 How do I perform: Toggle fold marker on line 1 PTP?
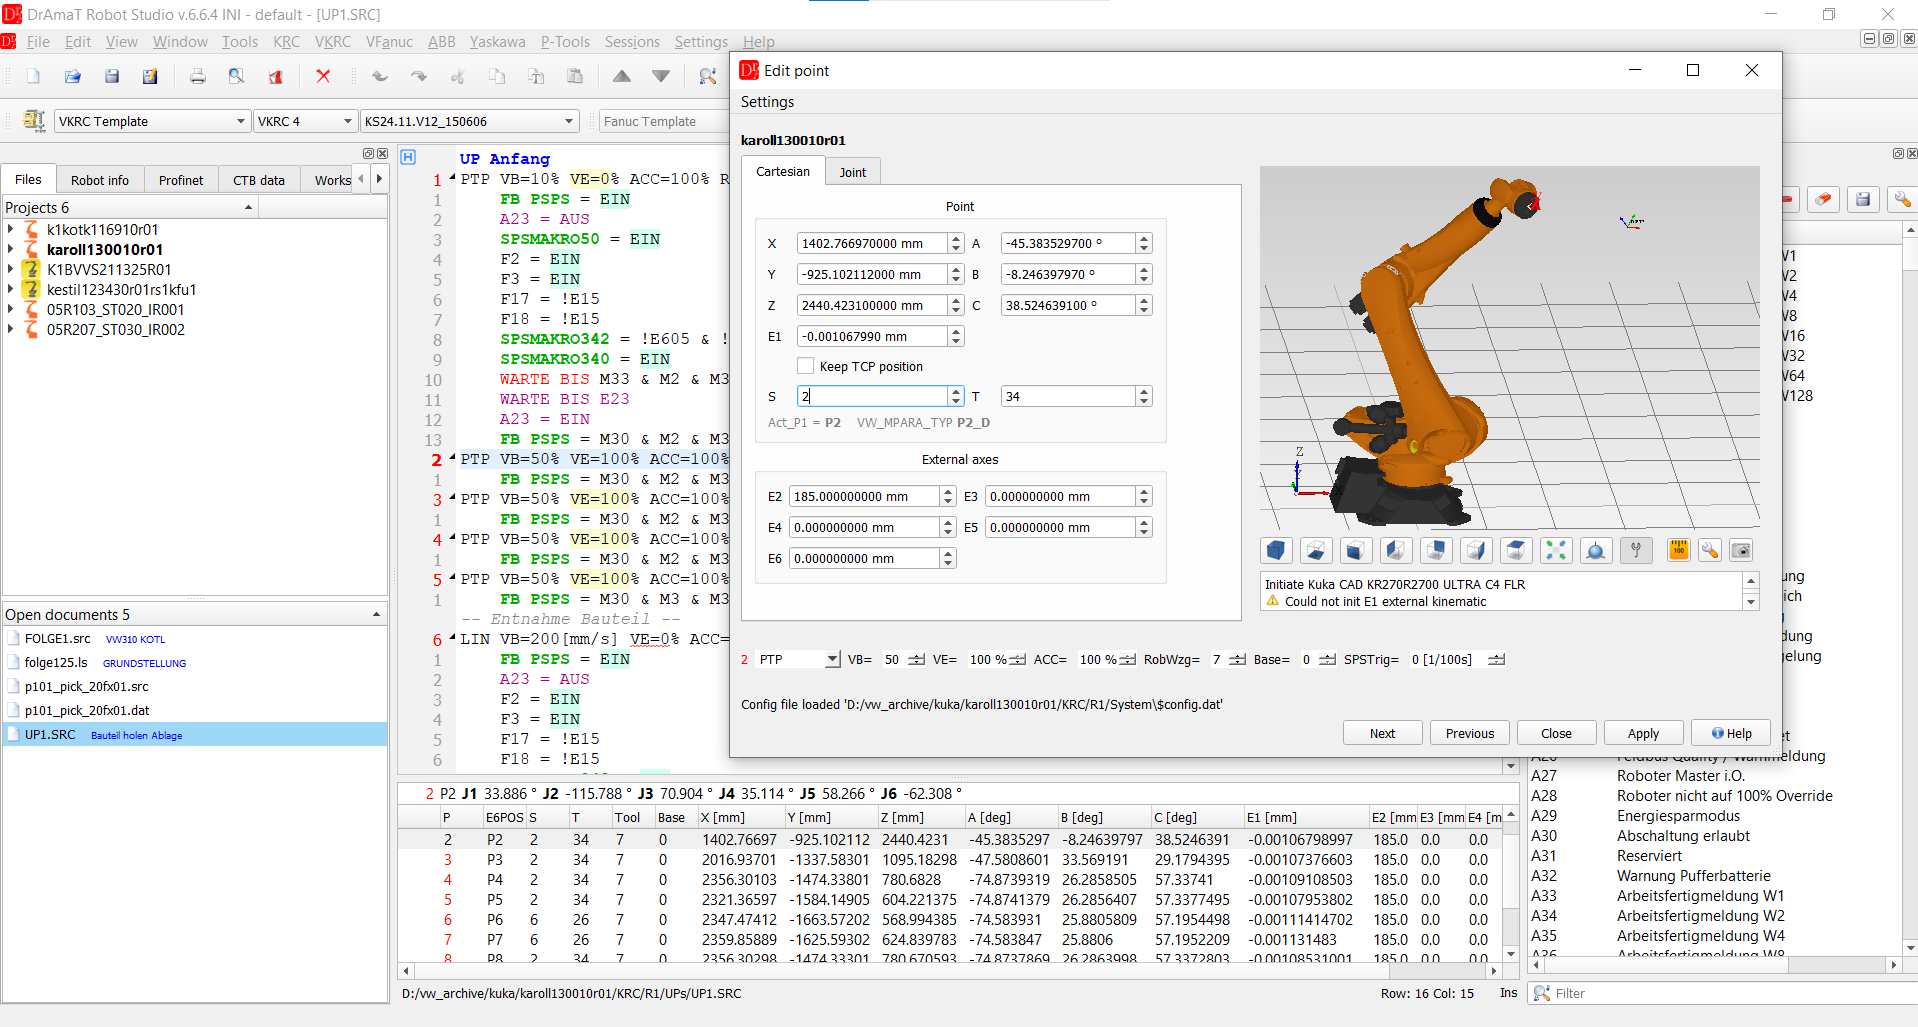coord(452,178)
